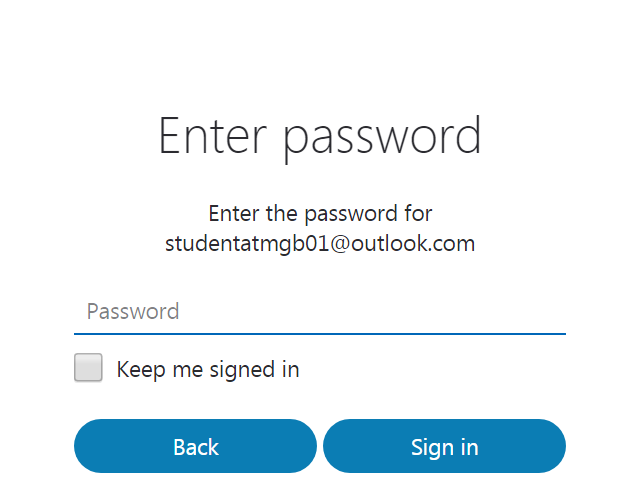Viewport: 620px width, 496px height.
Task: Click the blue underline of the password field
Action: coord(320,334)
